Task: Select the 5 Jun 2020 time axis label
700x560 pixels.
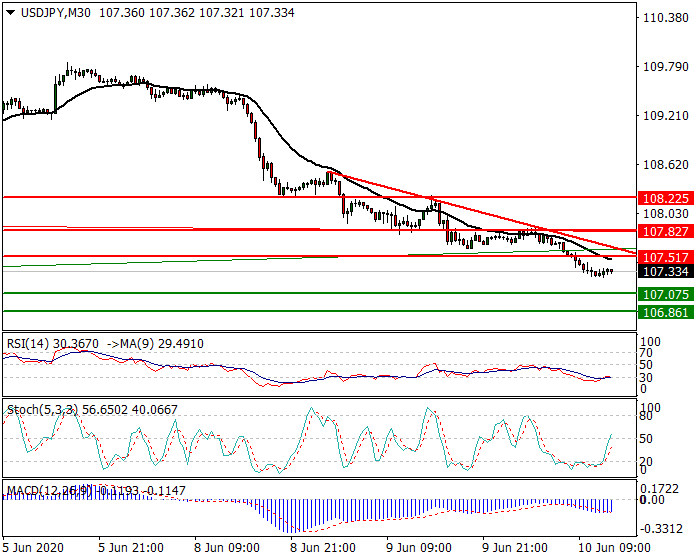Action: coord(33,547)
